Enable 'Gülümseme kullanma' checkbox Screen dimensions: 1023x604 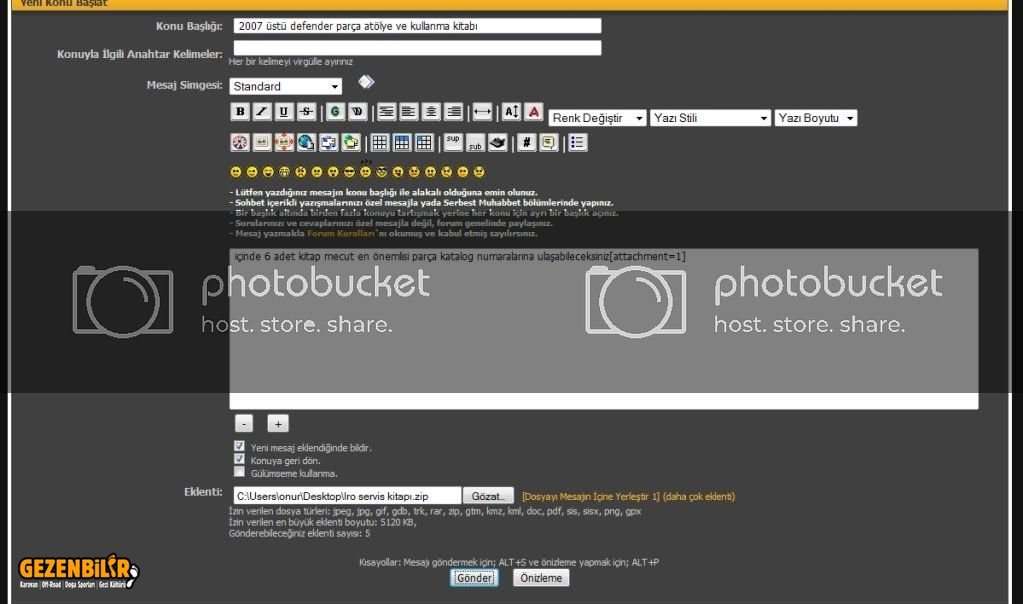(x=239, y=472)
